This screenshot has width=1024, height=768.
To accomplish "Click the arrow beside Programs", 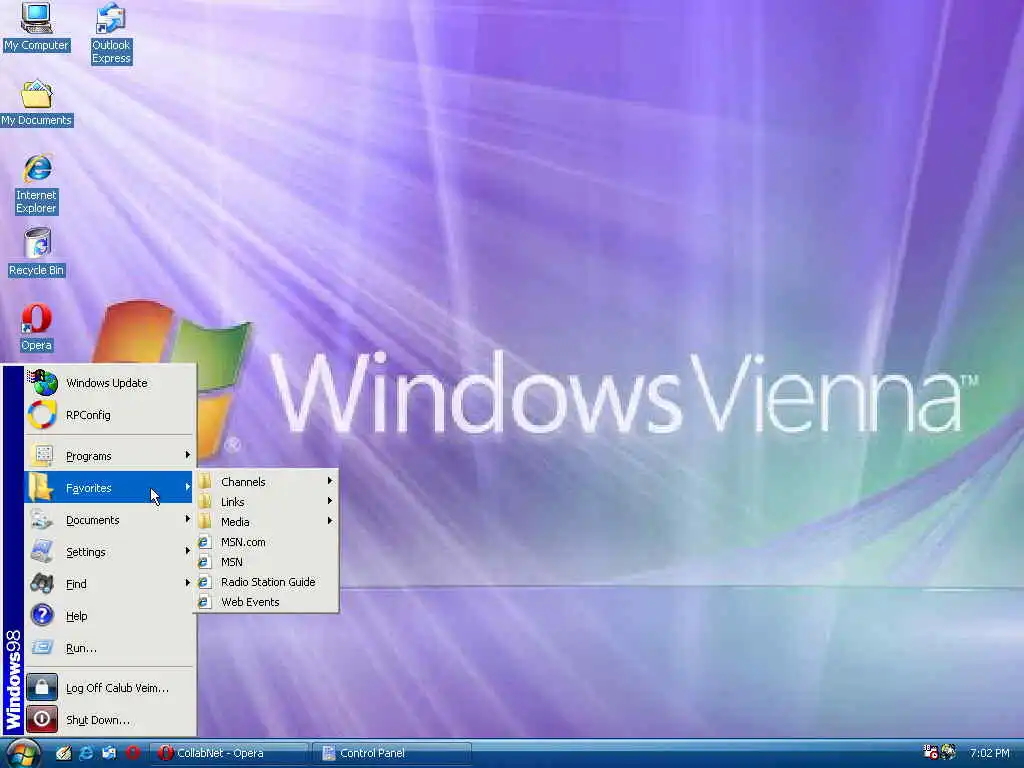I will pos(187,455).
